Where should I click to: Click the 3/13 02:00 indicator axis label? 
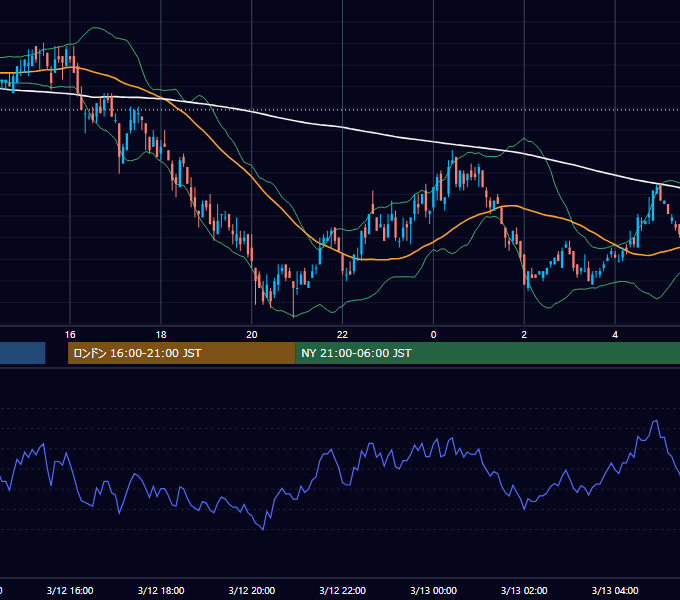(x=524, y=590)
